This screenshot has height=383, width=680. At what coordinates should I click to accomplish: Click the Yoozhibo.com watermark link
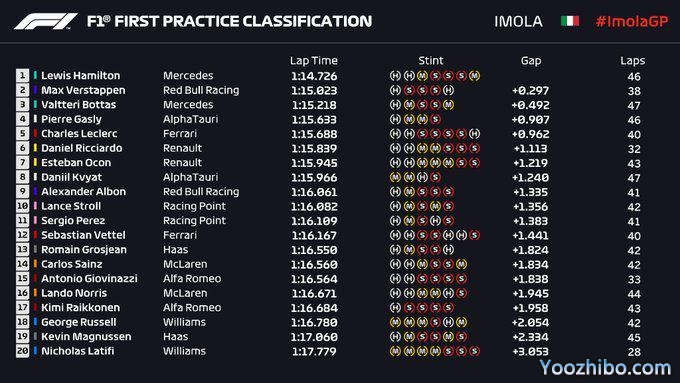click(605, 367)
